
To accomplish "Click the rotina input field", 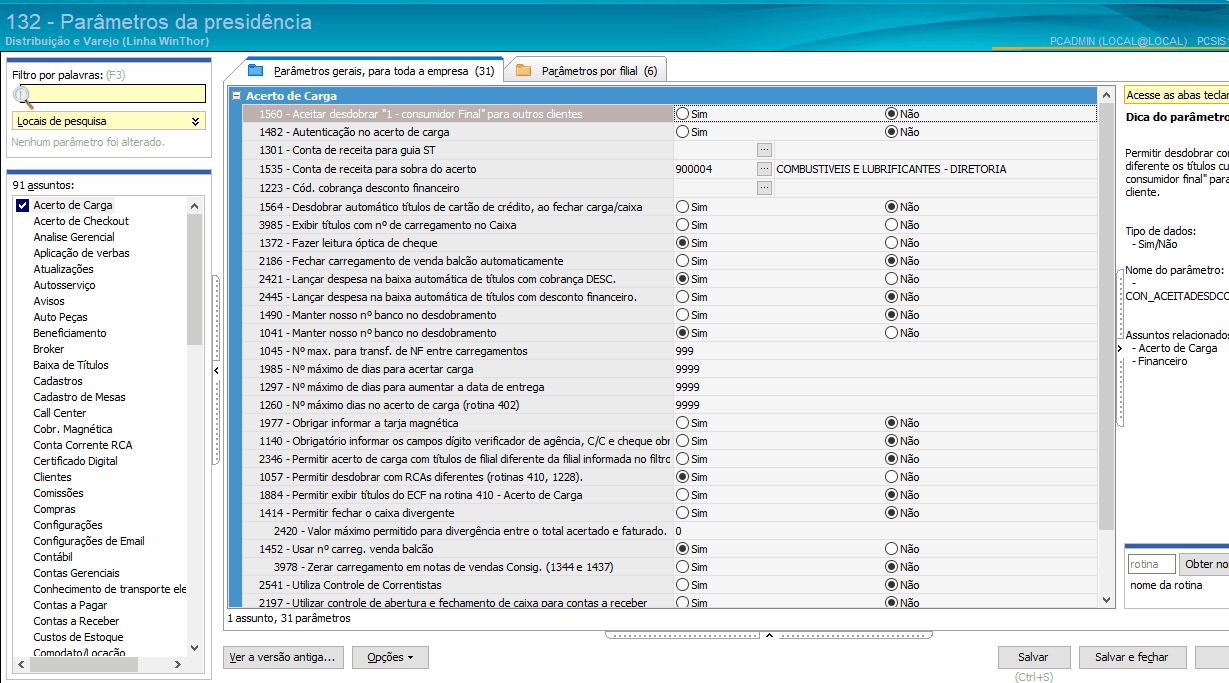I will [x=1151, y=564].
